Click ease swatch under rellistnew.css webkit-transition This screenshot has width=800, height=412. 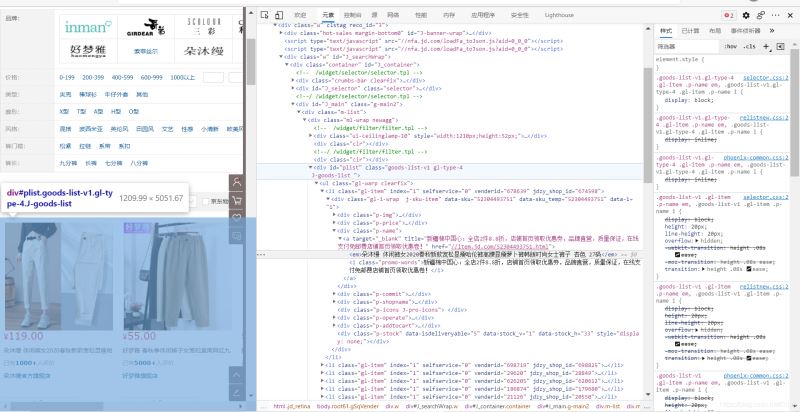(678, 344)
